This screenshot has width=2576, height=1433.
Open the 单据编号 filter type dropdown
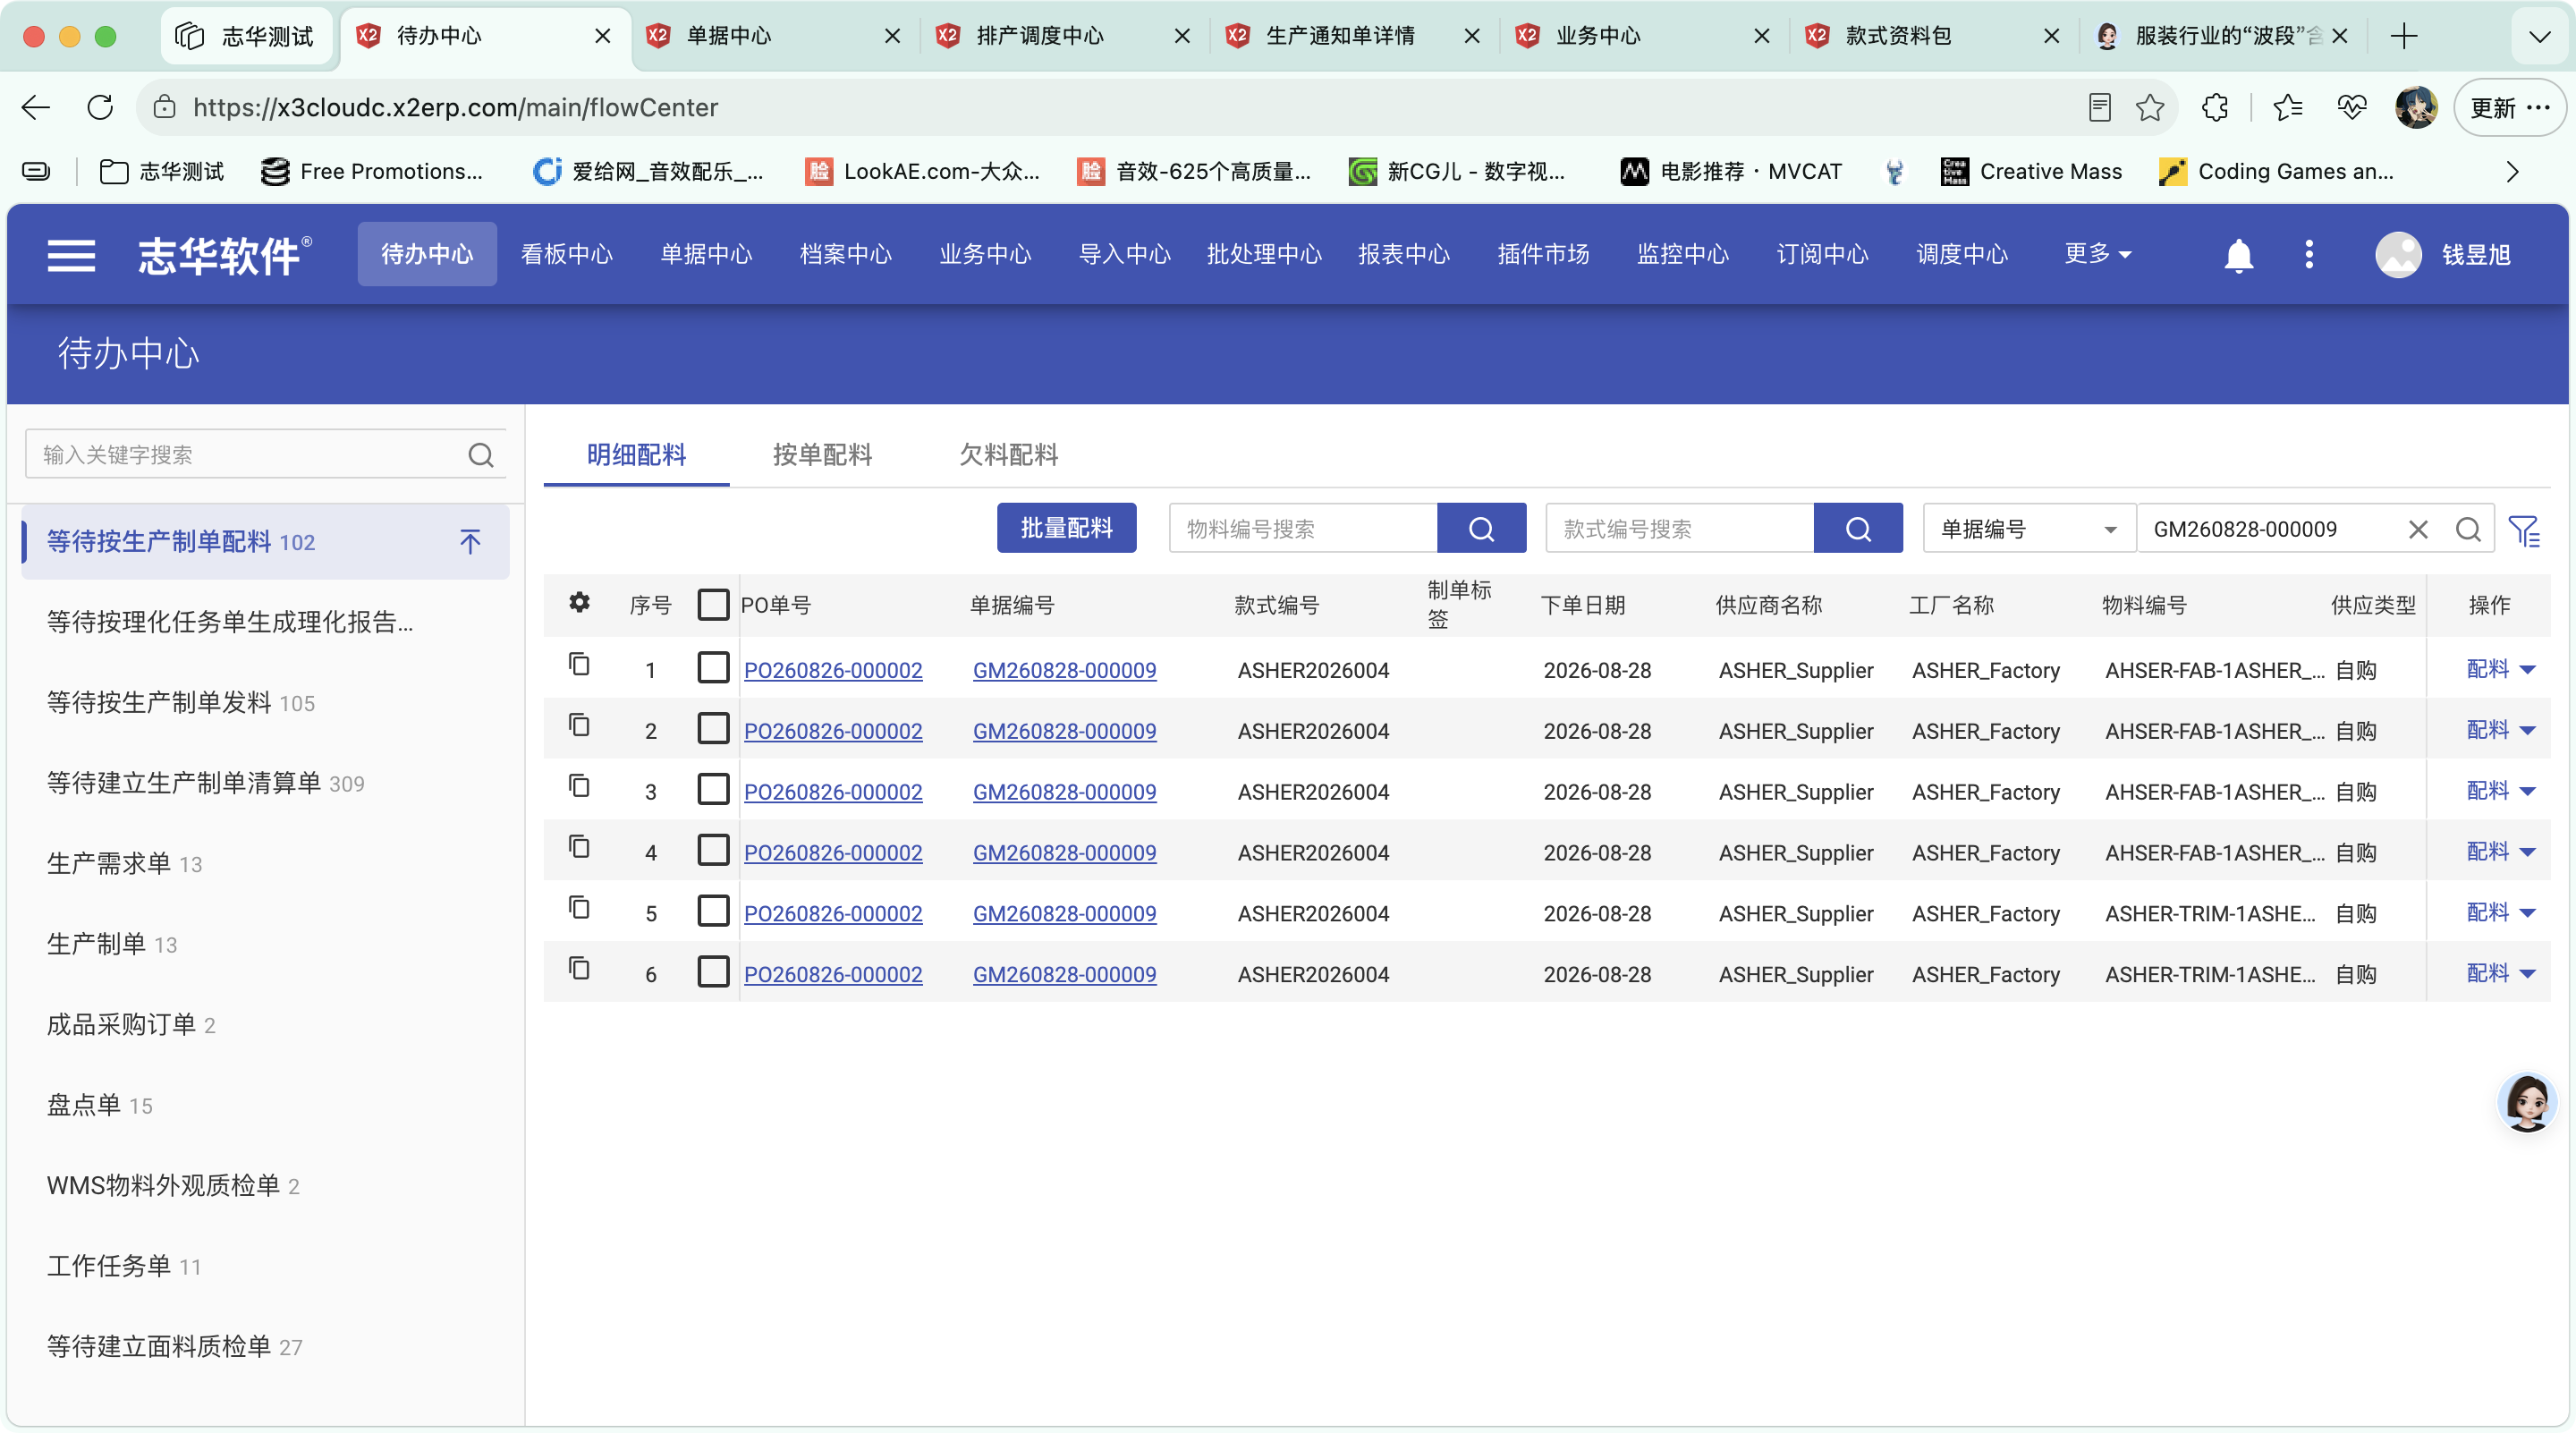(2029, 529)
